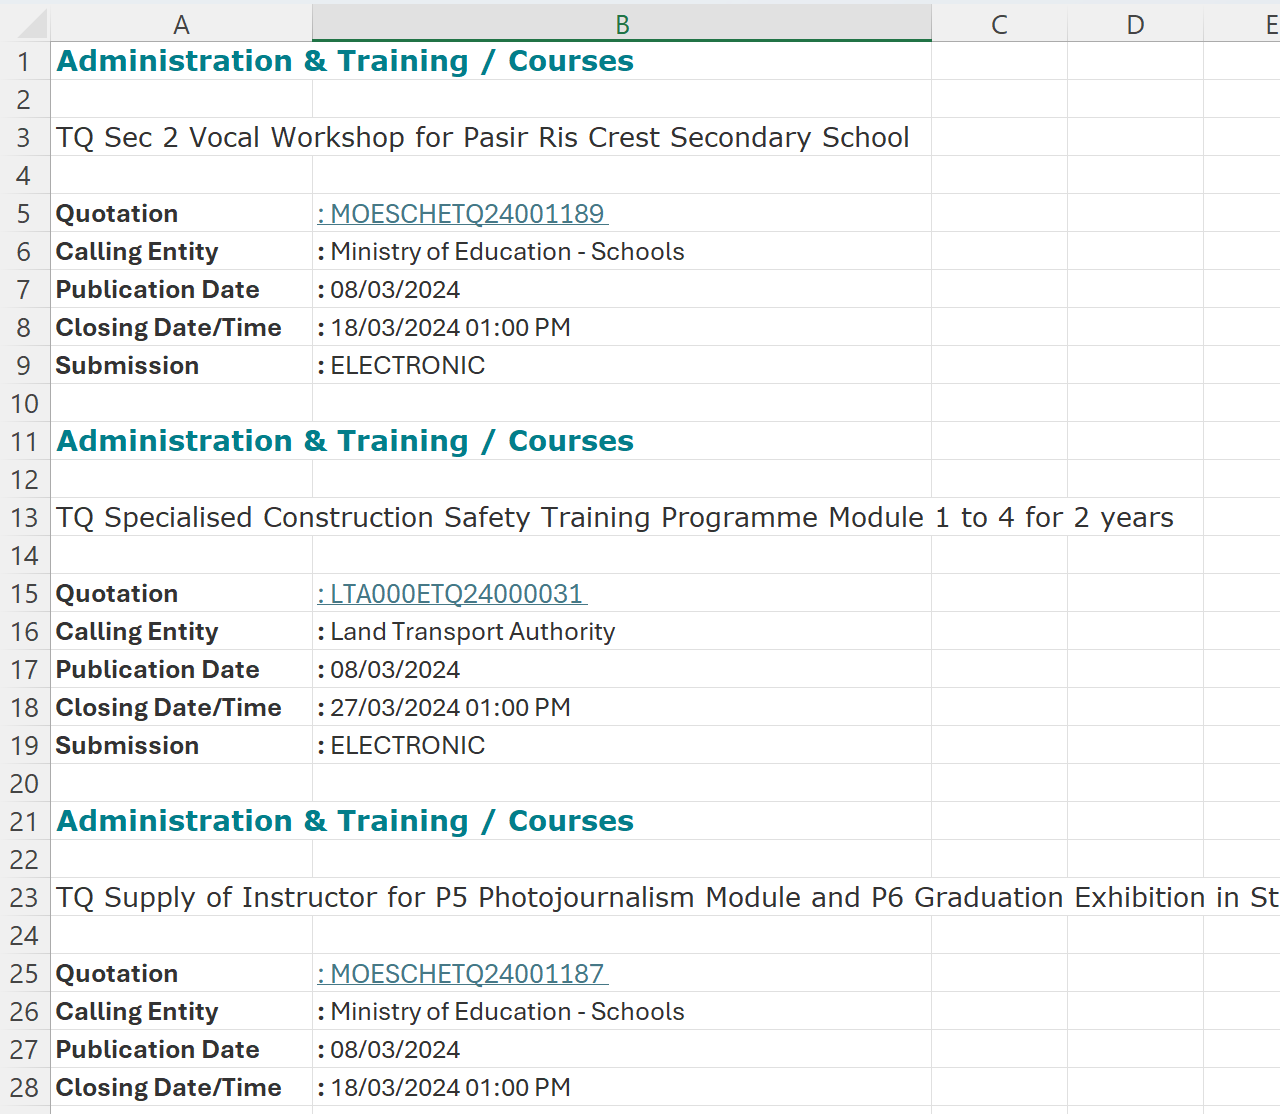Image resolution: width=1280 pixels, height=1114 pixels.
Task: Select the Ministry of Education - Schools cell in row 26
Action: click(x=501, y=1011)
